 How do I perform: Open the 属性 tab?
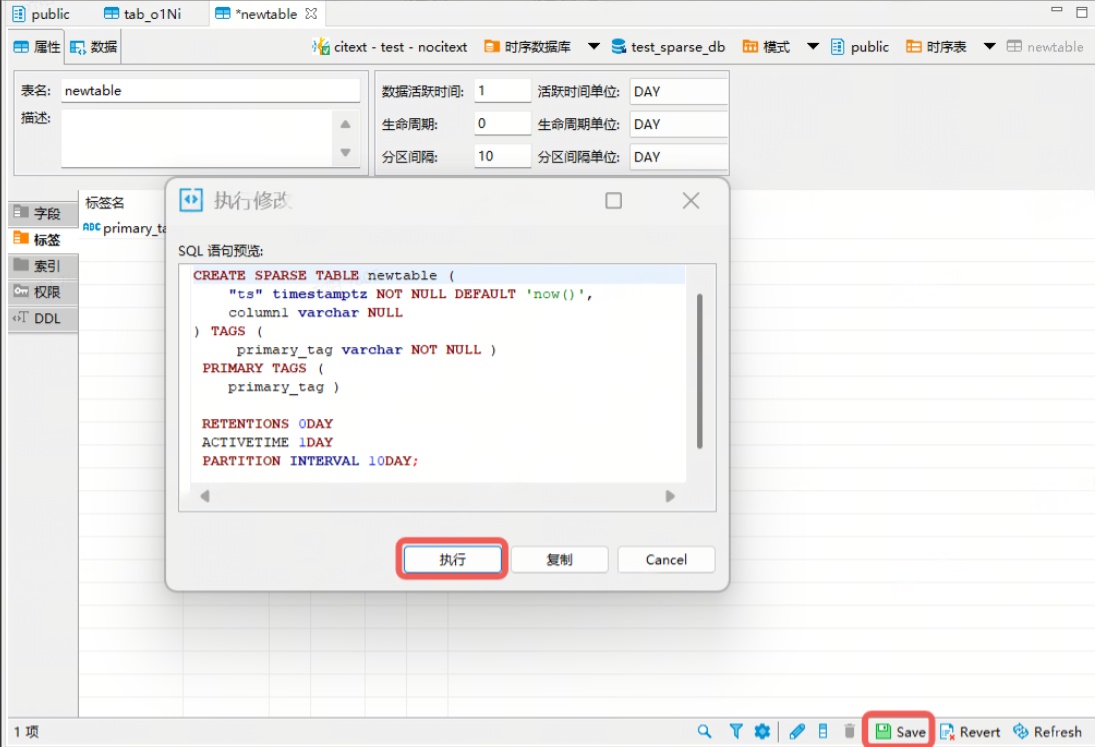coord(38,47)
